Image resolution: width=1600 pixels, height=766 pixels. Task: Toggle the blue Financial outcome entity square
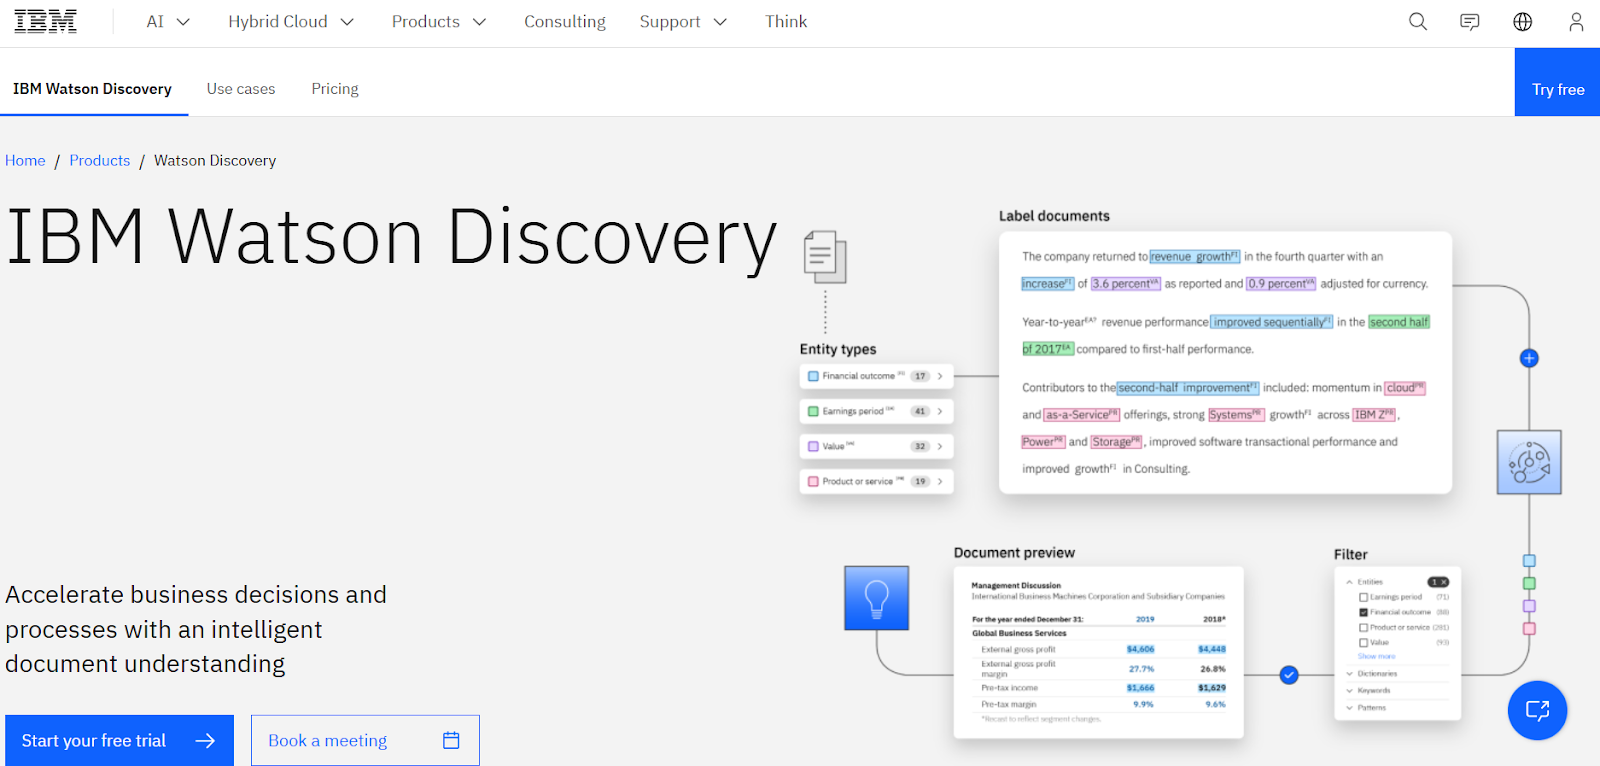pyautogui.click(x=813, y=376)
